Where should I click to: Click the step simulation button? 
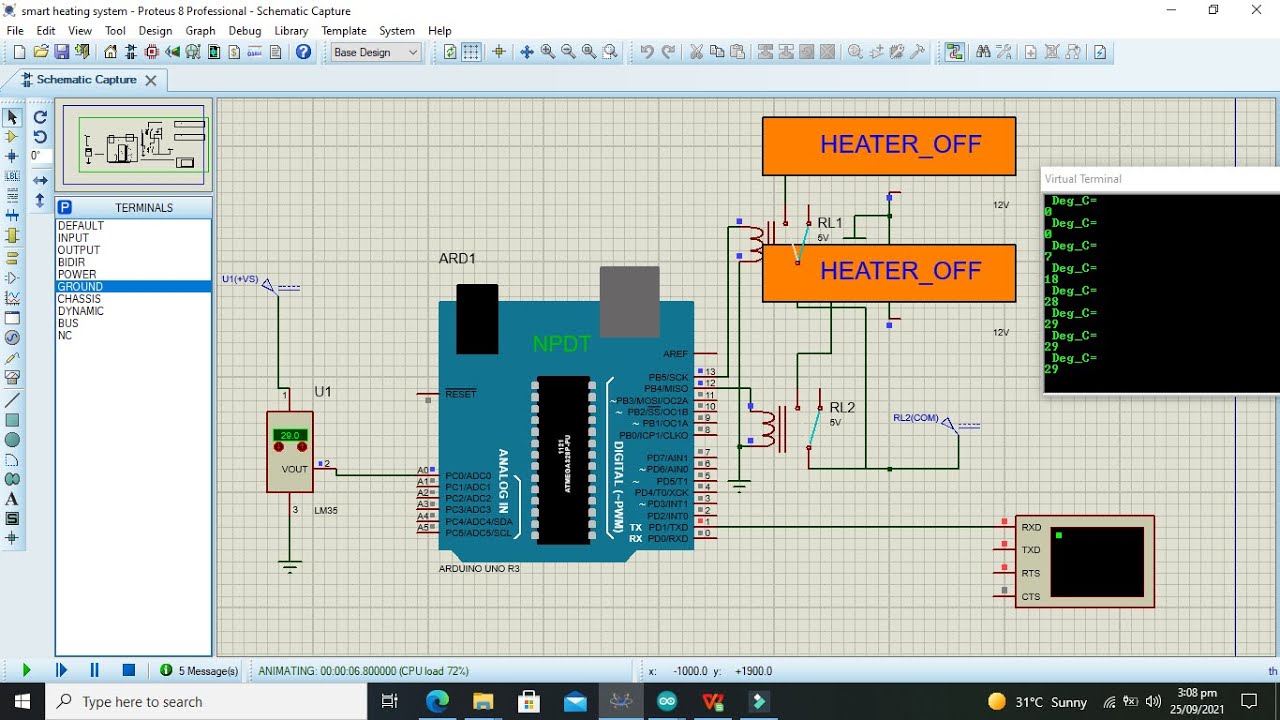(x=61, y=670)
